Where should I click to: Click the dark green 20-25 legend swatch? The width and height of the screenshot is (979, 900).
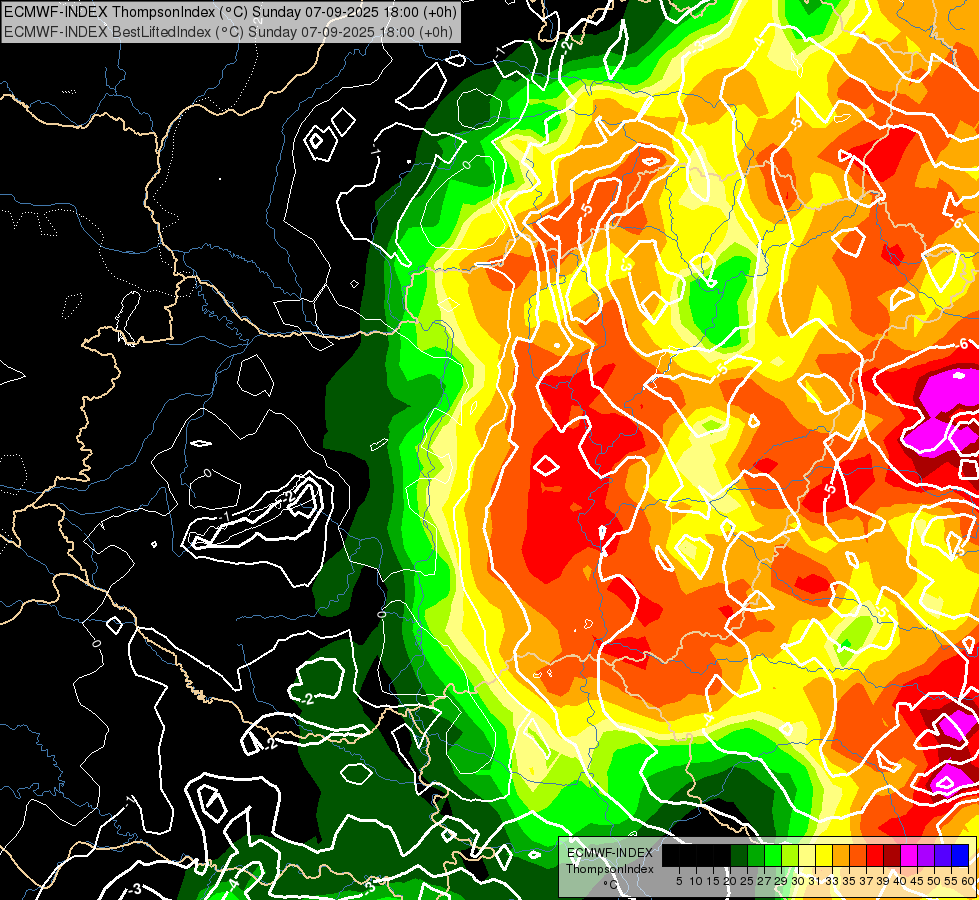739,855
